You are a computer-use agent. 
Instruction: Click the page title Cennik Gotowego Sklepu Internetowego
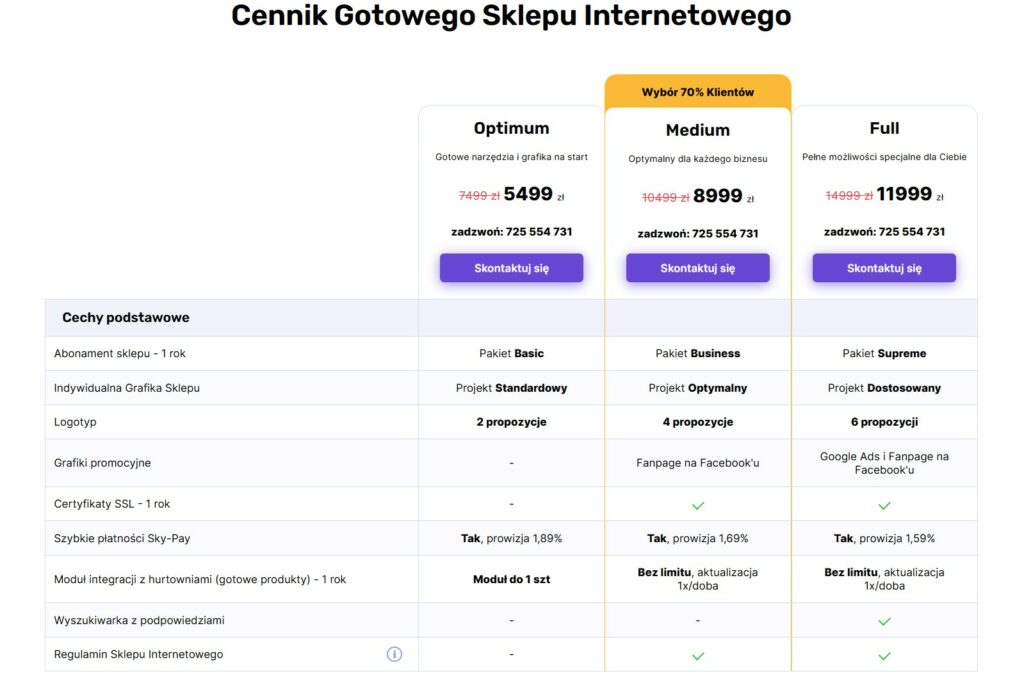click(511, 16)
